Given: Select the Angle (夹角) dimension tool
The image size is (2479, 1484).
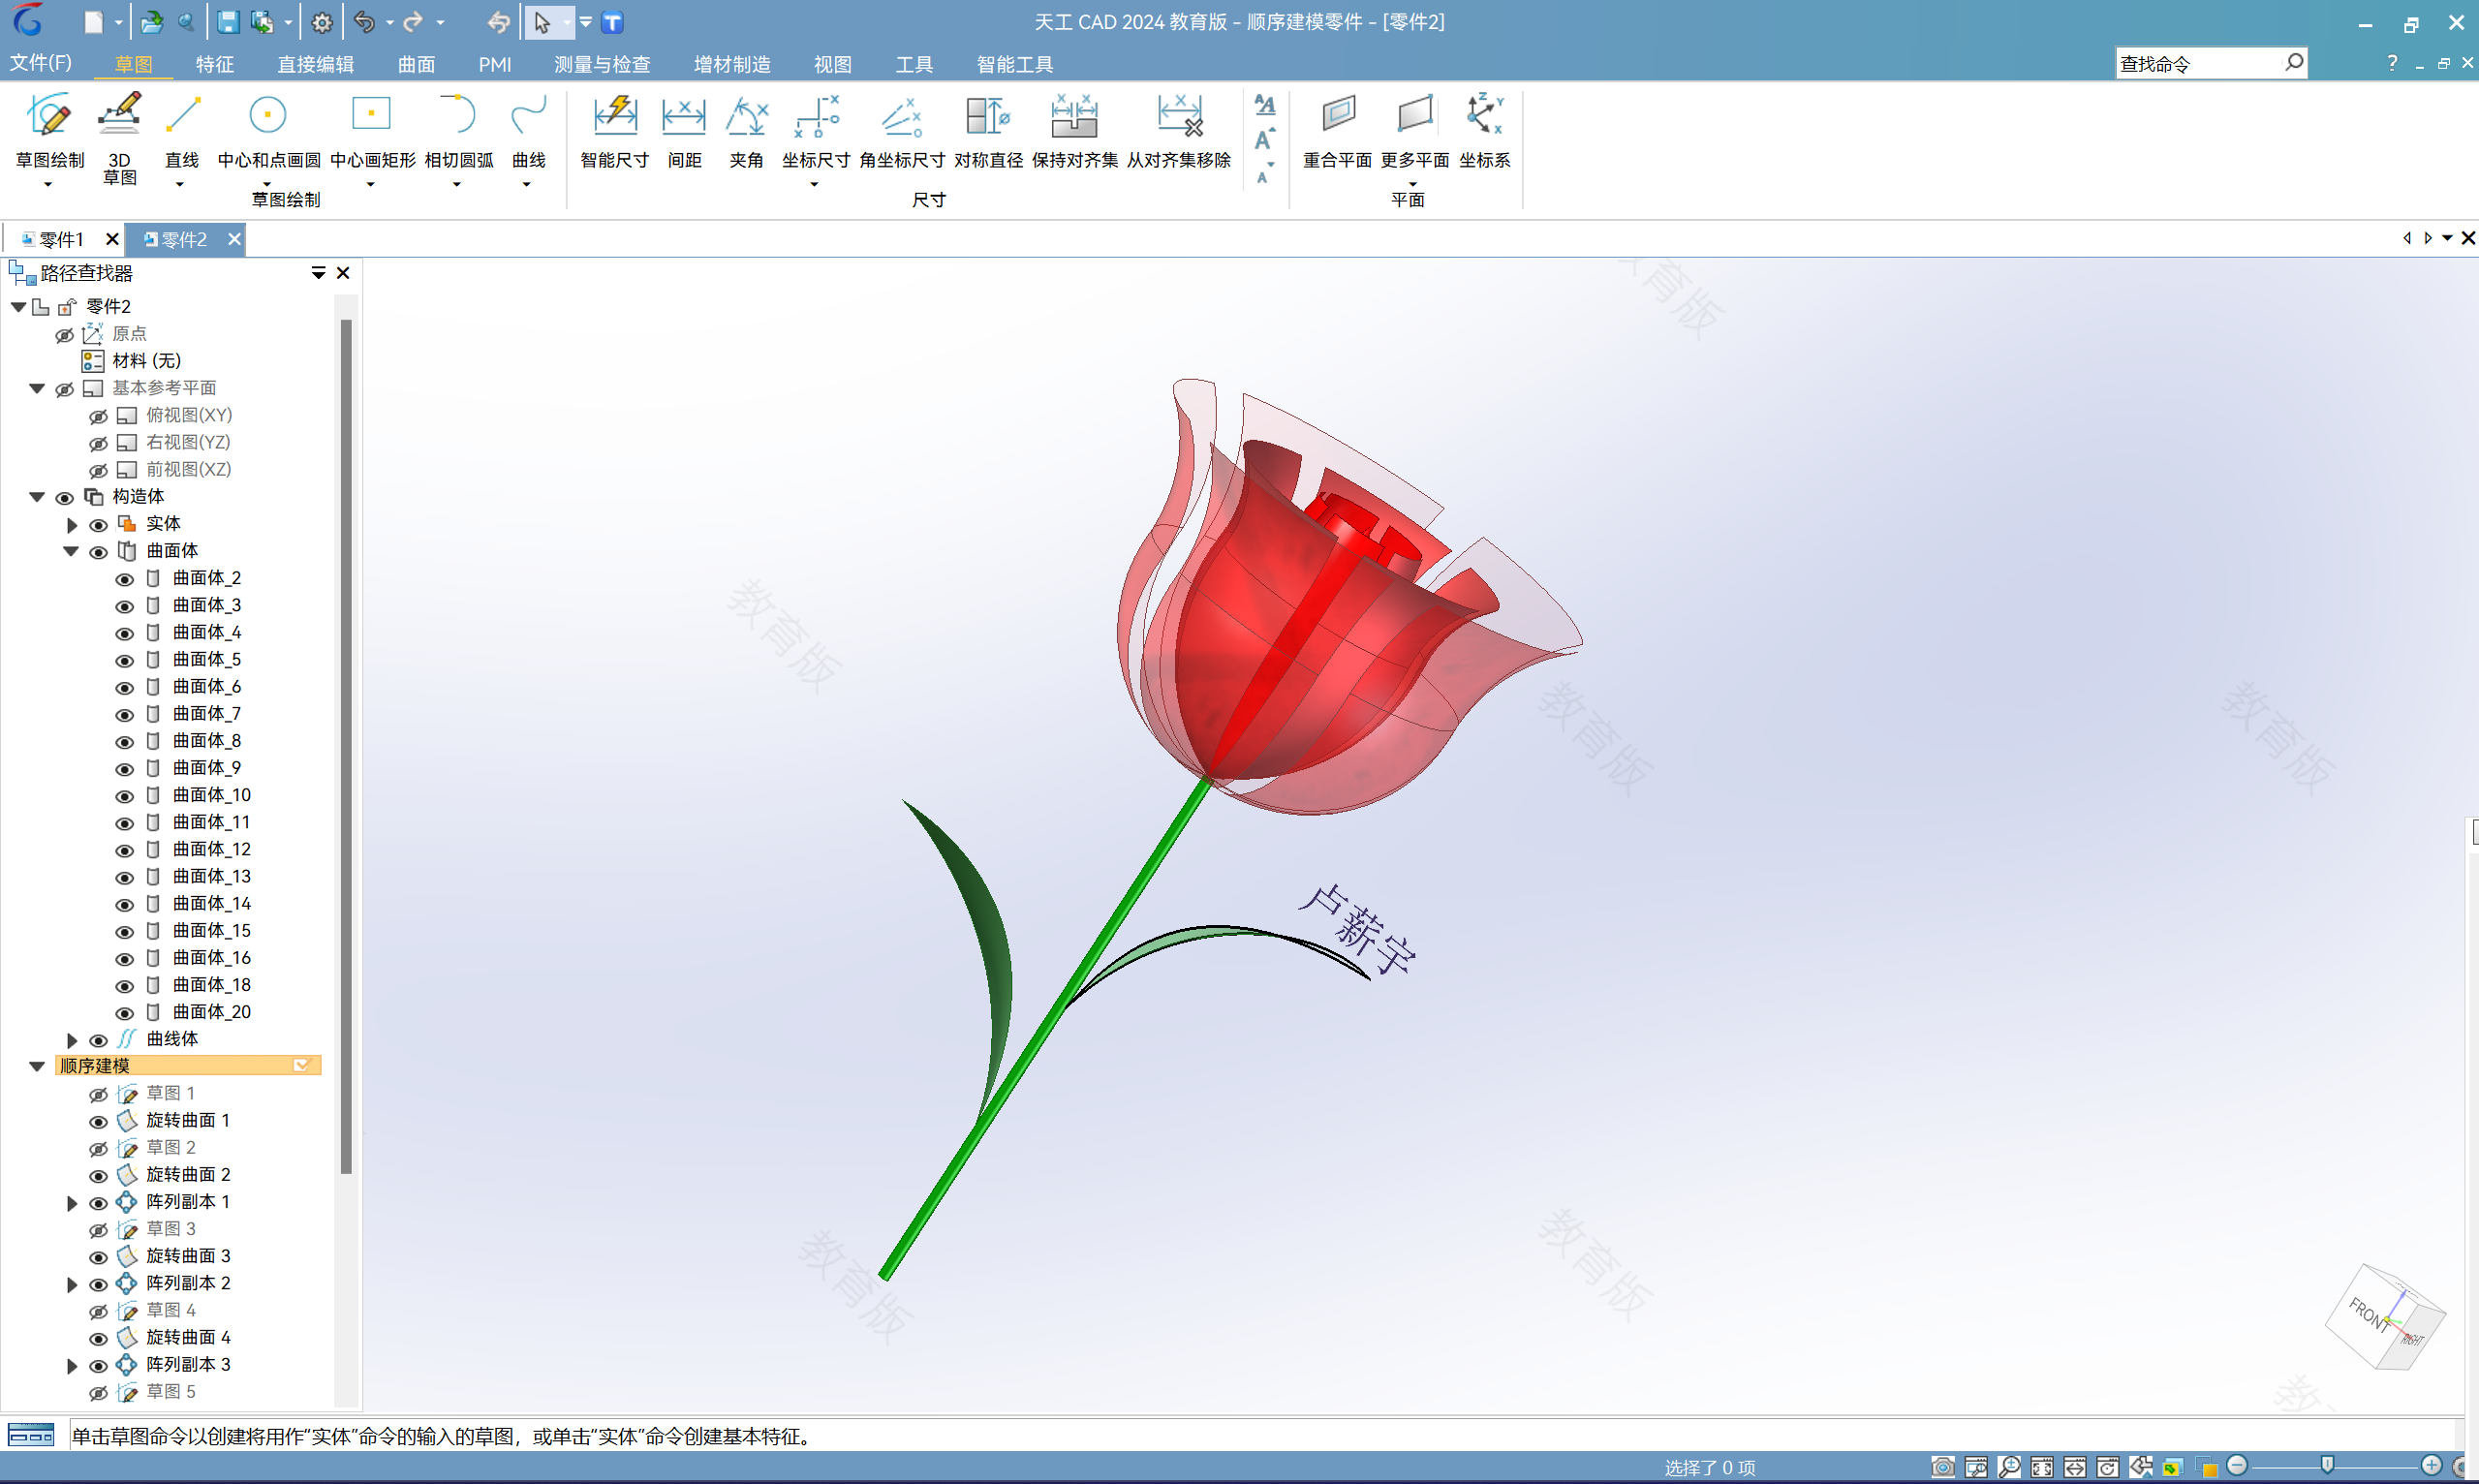Looking at the screenshot, I should coord(746,131).
